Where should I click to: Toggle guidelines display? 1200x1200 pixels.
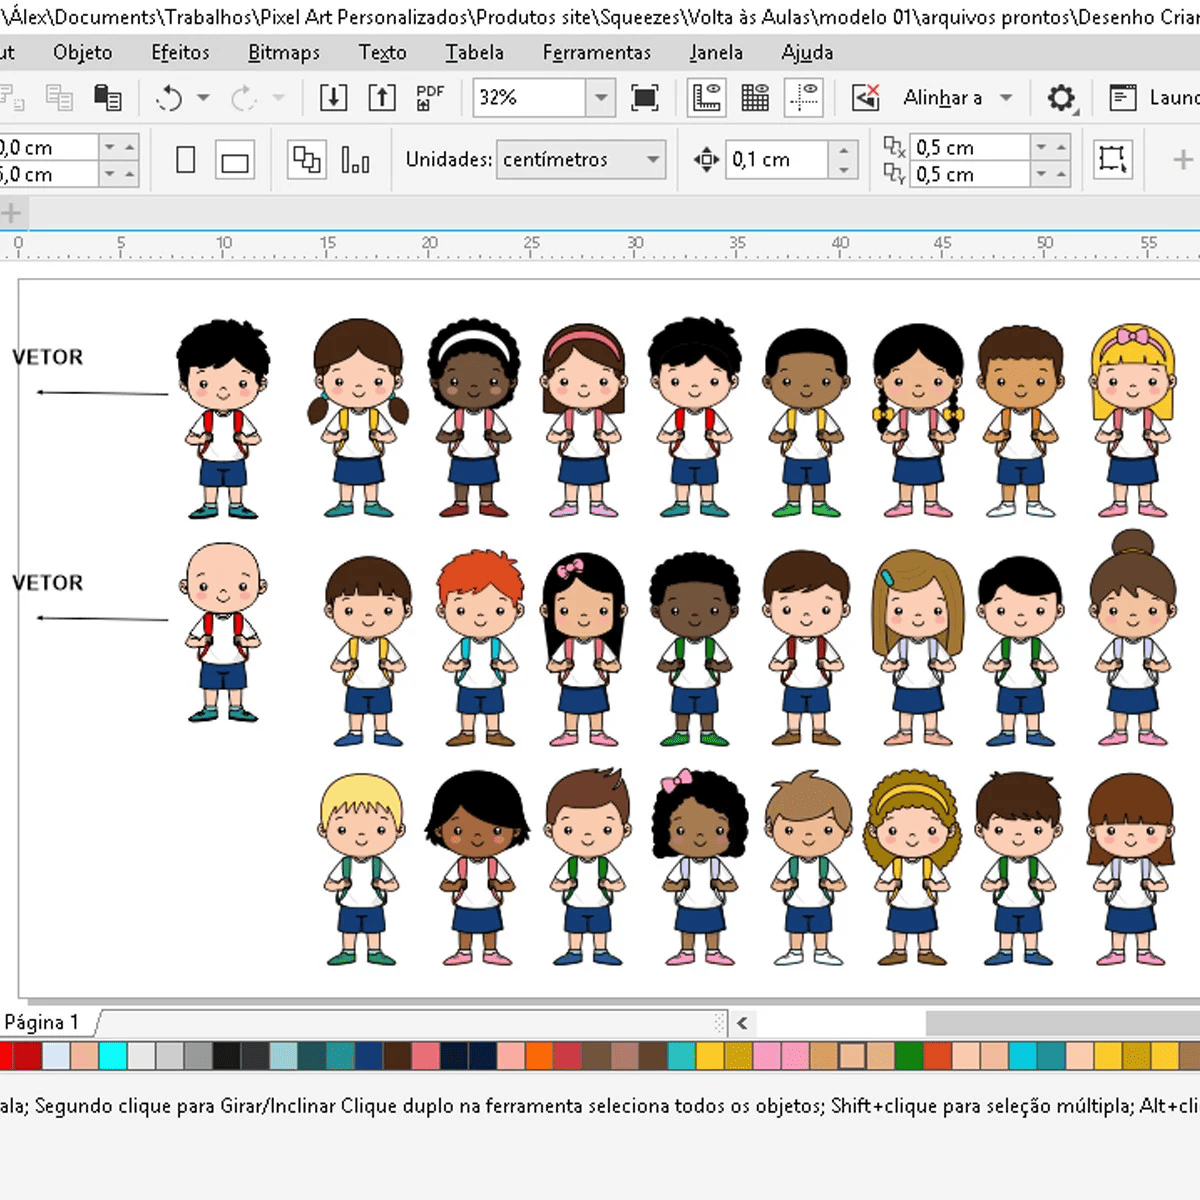pos(804,98)
